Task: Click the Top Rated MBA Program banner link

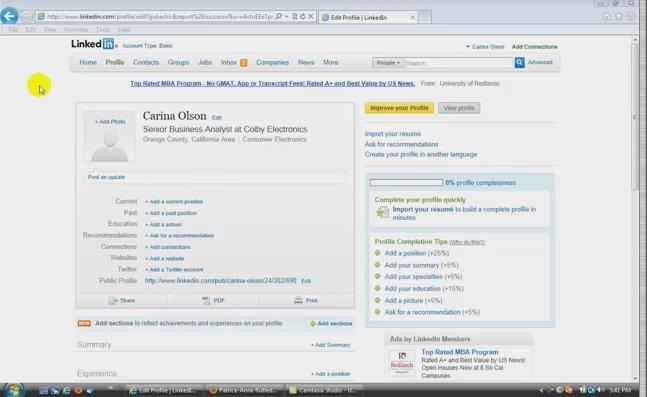Action: pos(272,84)
